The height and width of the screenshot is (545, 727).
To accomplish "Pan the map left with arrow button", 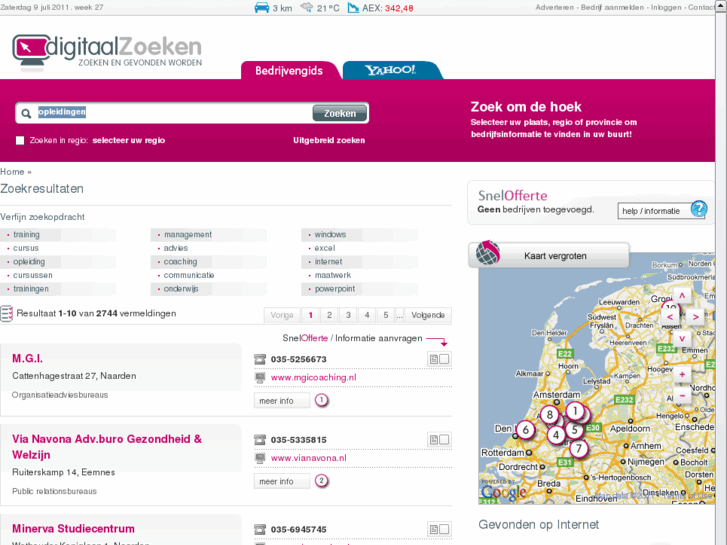I will [670, 317].
